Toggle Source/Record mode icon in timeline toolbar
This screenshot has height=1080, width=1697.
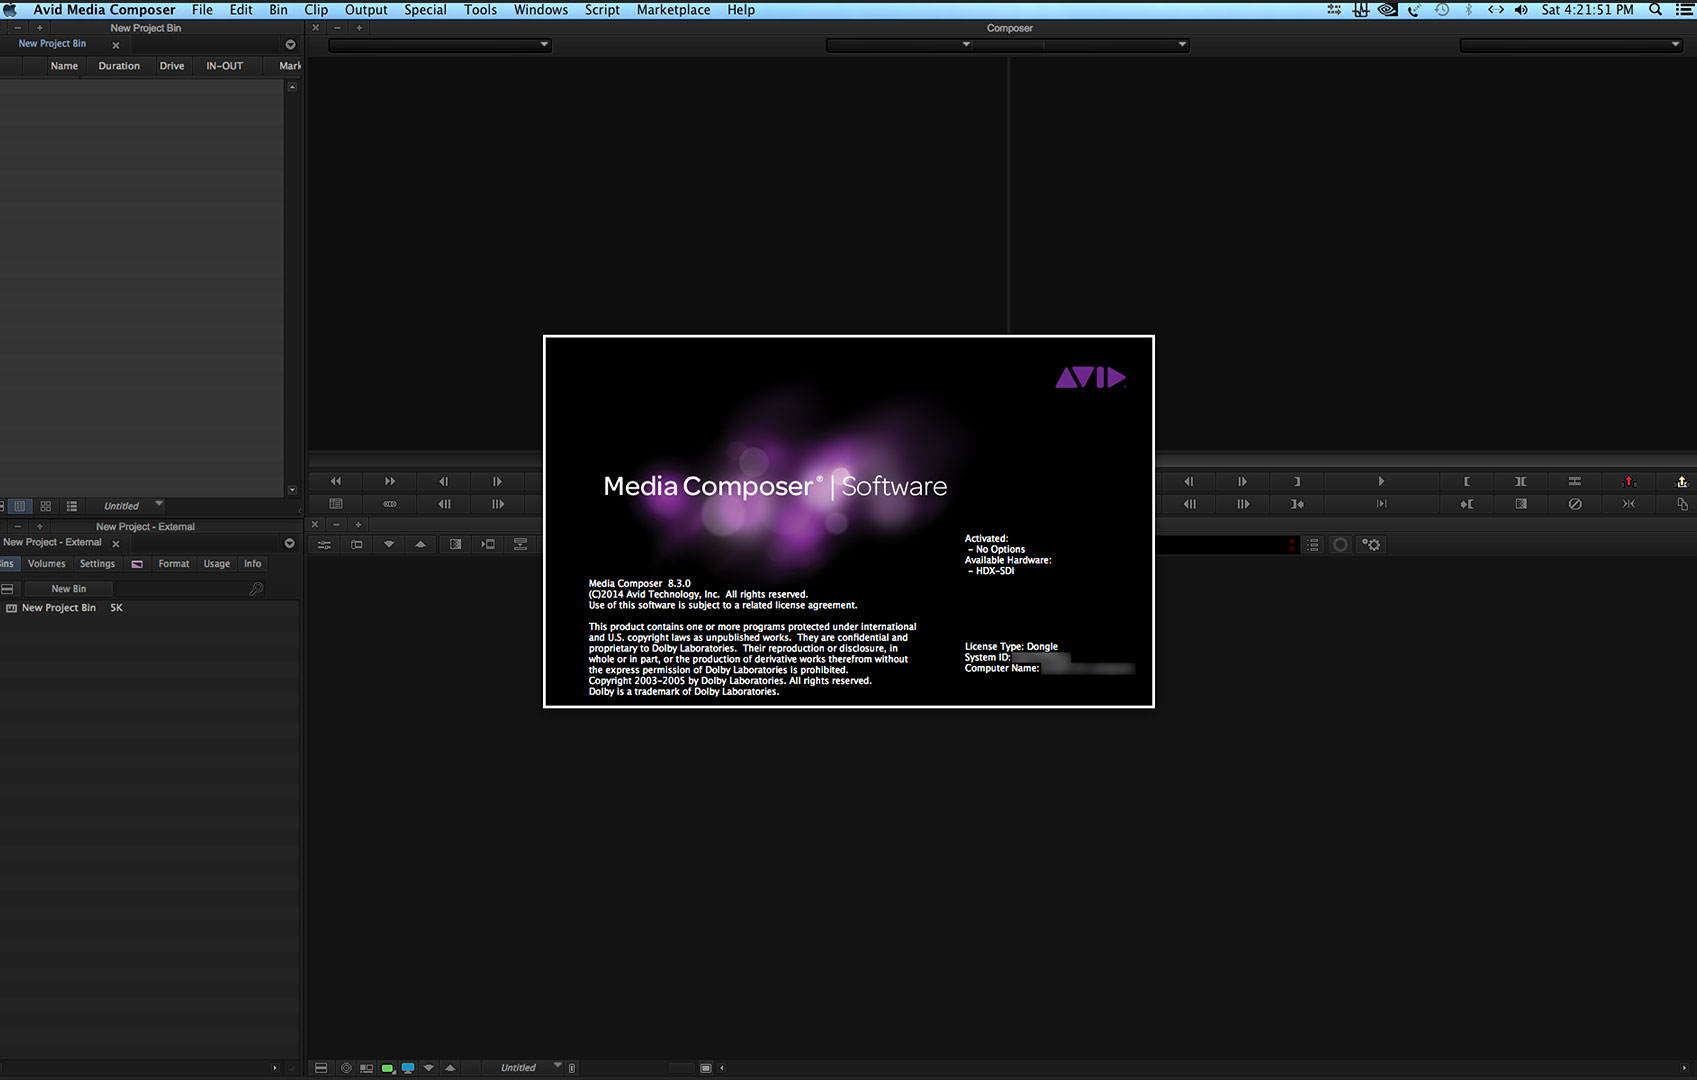point(356,544)
